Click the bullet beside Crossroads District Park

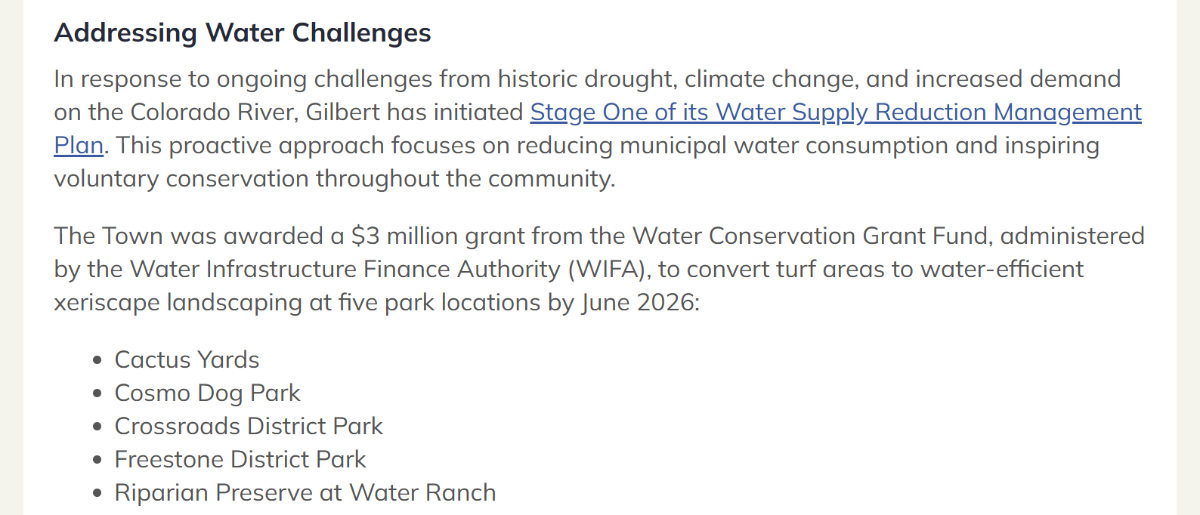tap(97, 427)
